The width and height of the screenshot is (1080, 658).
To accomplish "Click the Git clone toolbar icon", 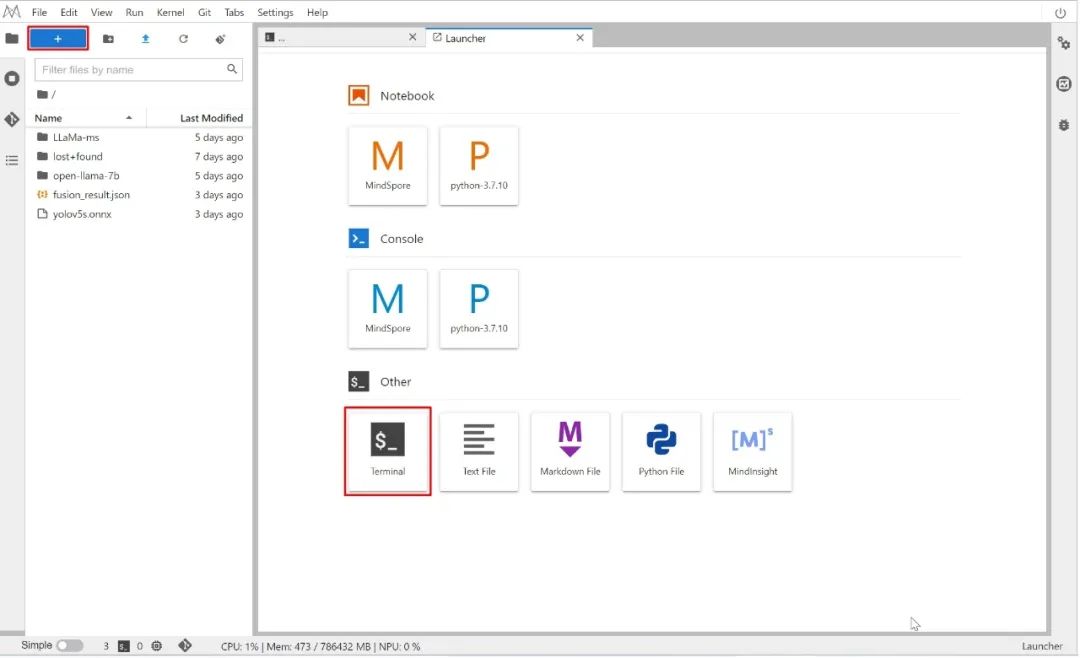I will point(220,39).
